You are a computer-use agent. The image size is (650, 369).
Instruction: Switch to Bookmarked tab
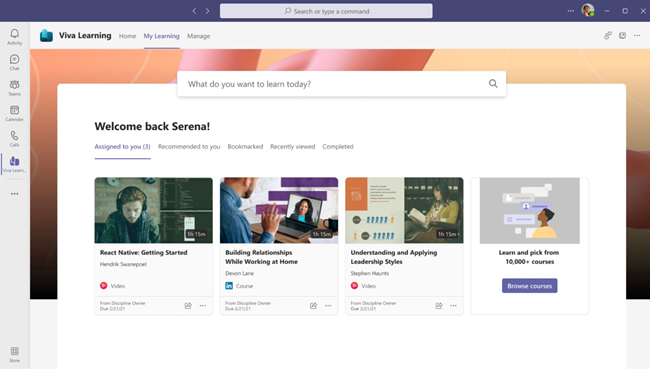coord(245,146)
